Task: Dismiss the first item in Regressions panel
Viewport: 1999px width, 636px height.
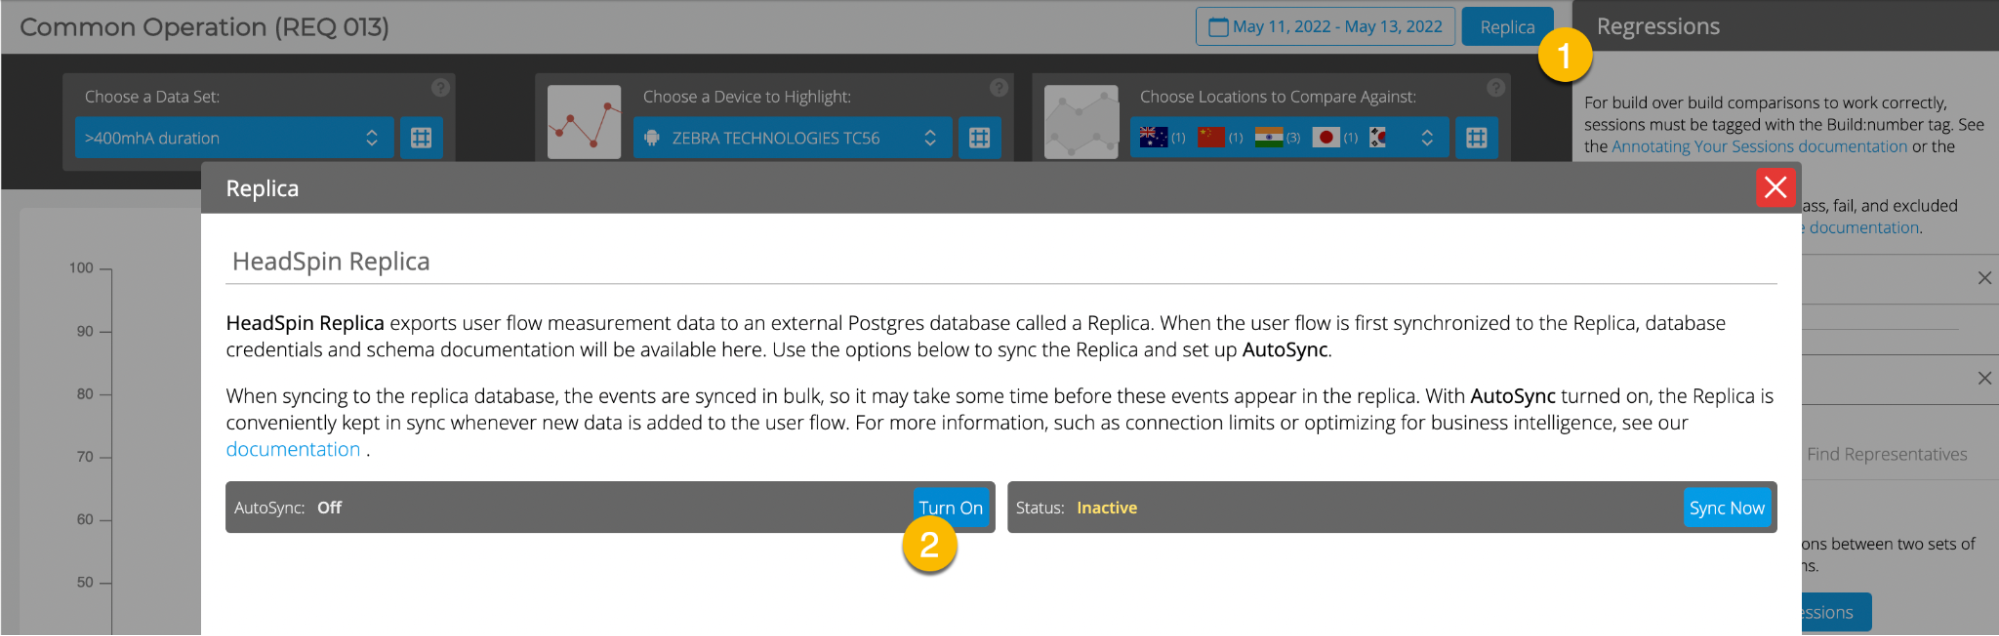Action: pyautogui.click(x=1984, y=278)
